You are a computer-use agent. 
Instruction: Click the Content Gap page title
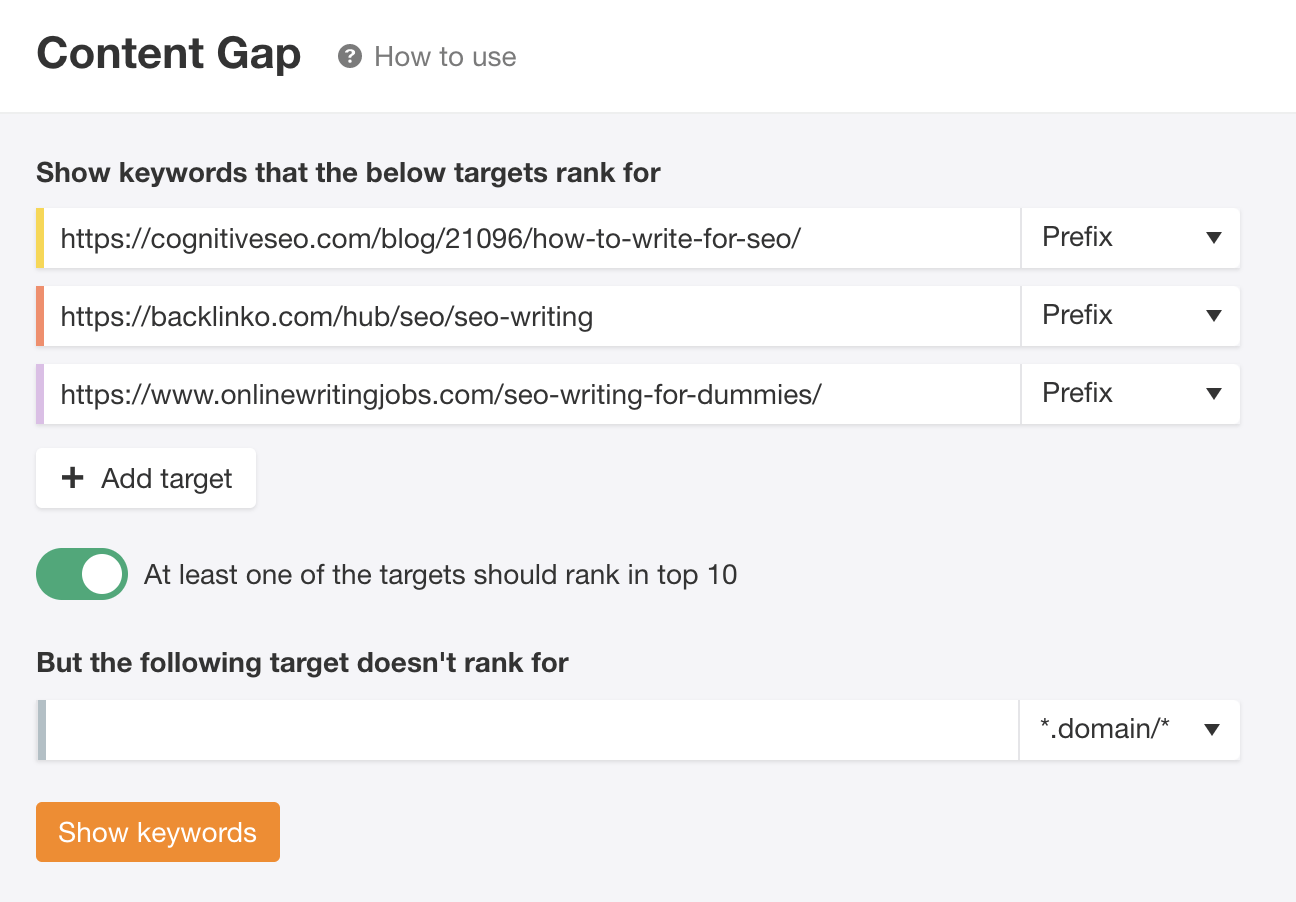168,54
